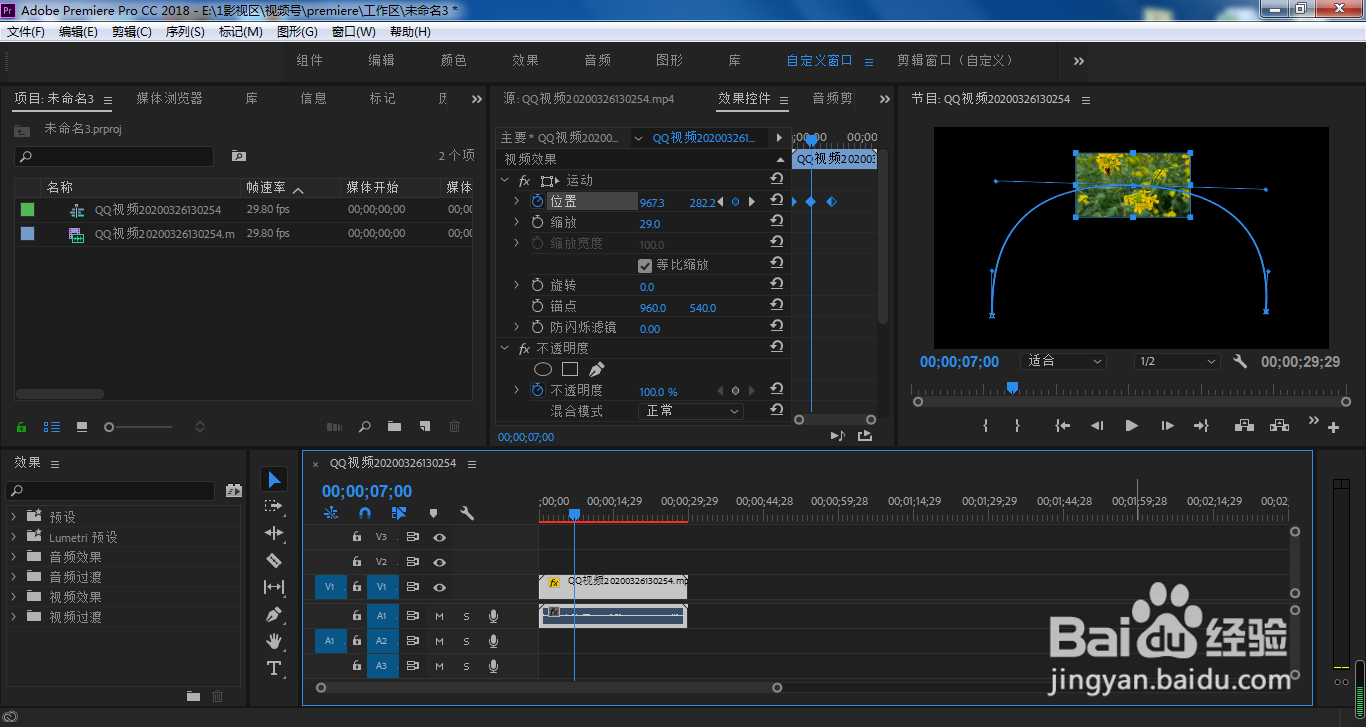Lock video track V2
This screenshot has height=727, width=1366.
pos(356,562)
